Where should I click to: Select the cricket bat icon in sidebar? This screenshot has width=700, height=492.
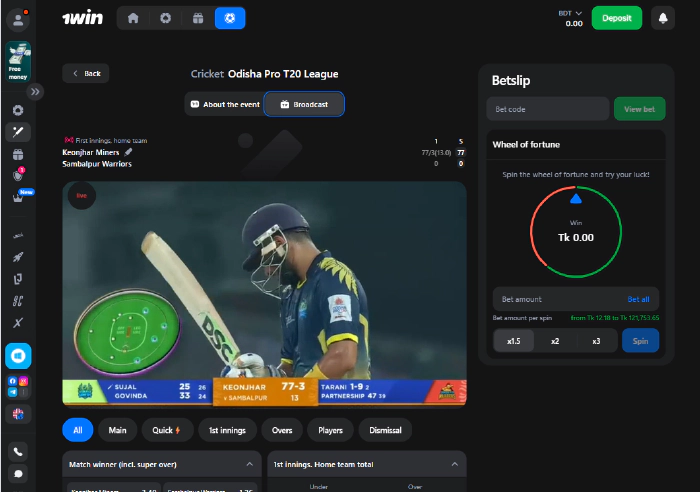tap(18, 132)
